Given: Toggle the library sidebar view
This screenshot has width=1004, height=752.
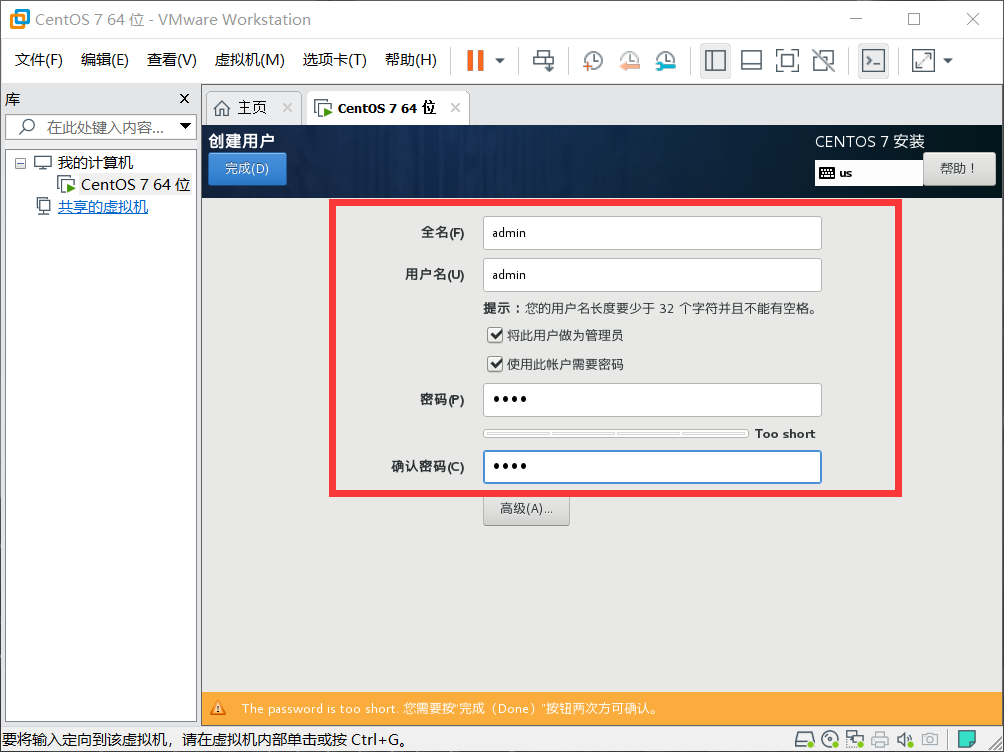Looking at the screenshot, I should click(715, 61).
